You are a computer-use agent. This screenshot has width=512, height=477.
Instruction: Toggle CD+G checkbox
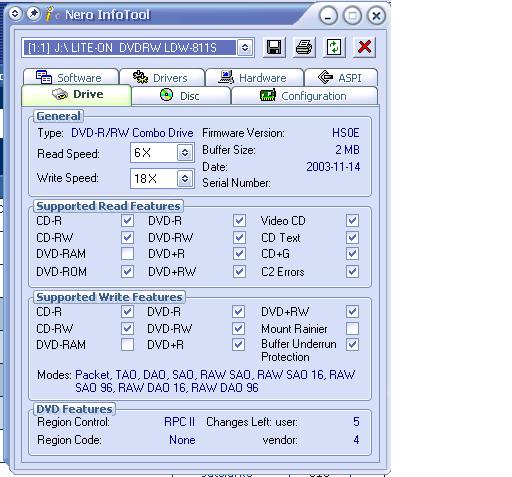[x=352, y=254]
